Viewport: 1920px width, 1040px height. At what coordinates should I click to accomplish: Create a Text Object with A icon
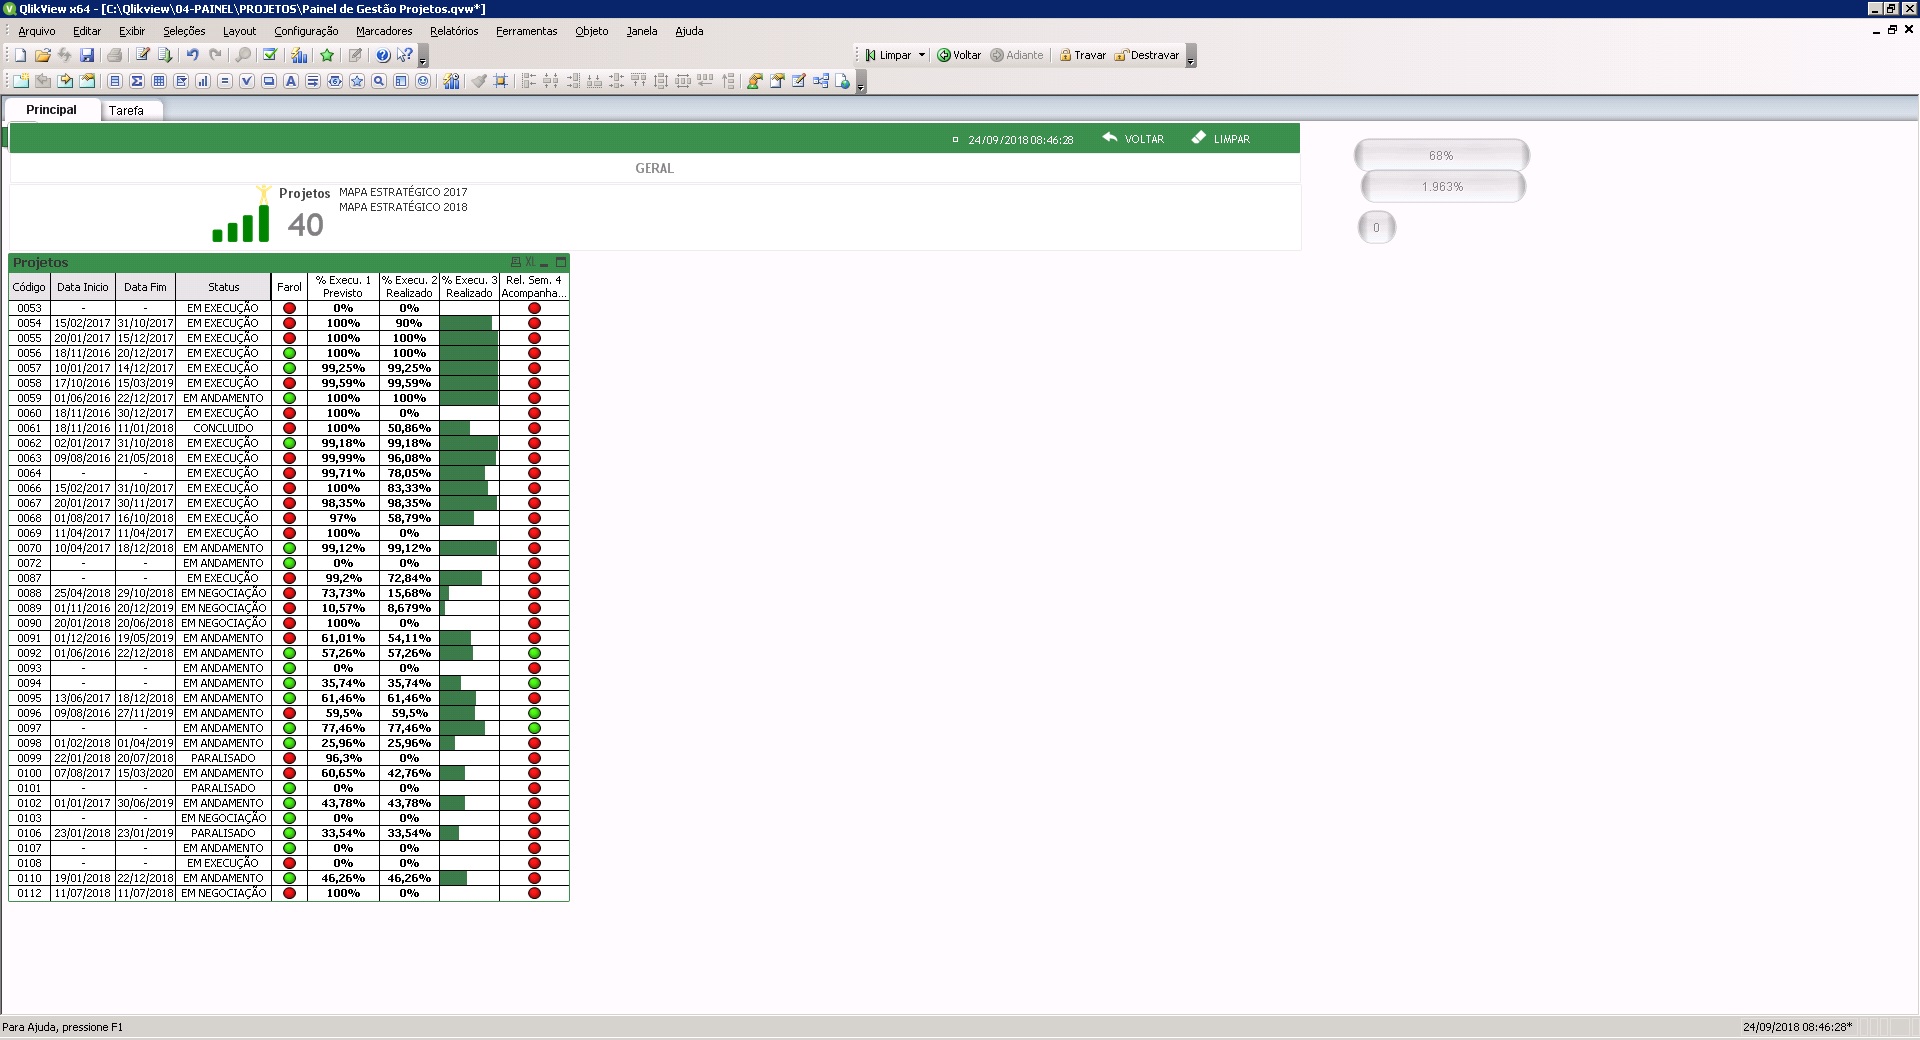291,81
